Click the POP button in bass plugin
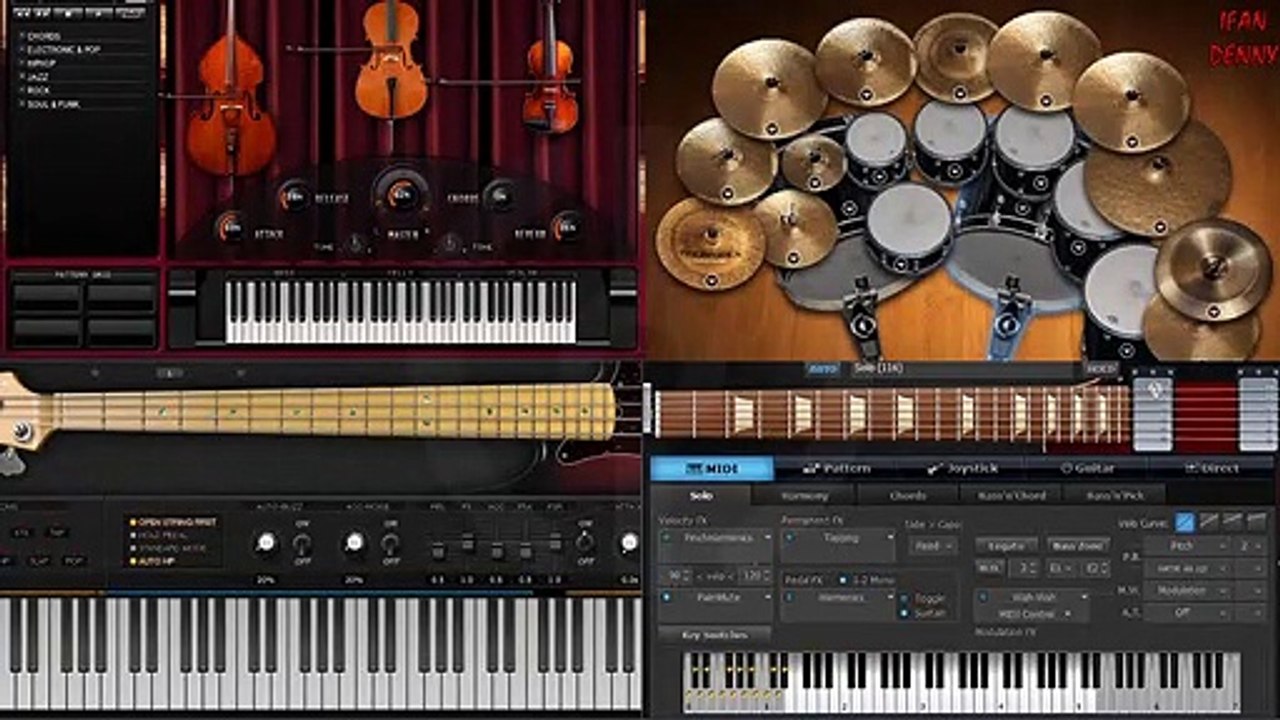 point(74,562)
